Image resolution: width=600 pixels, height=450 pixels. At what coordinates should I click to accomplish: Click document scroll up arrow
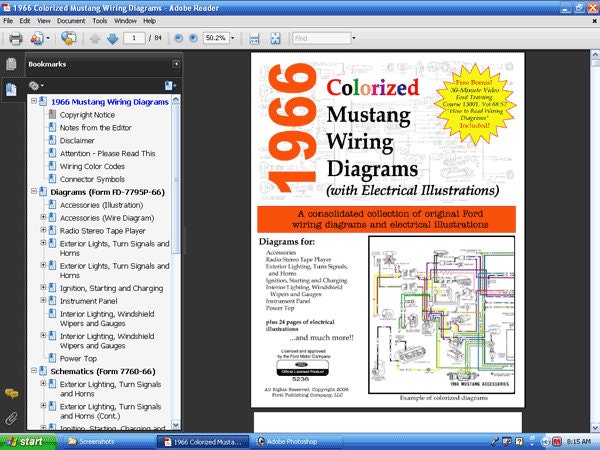(x=595, y=54)
